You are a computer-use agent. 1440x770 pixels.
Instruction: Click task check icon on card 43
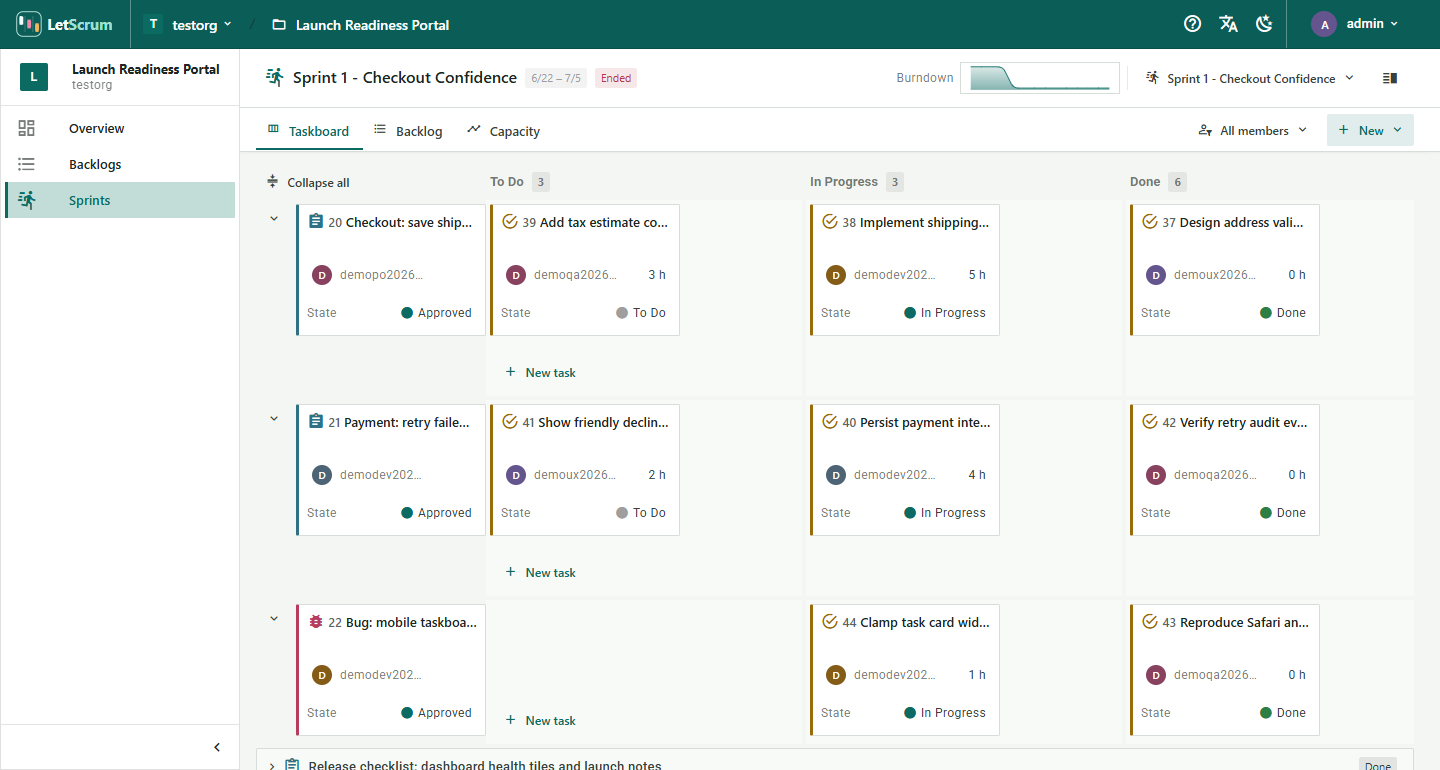click(x=1149, y=622)
